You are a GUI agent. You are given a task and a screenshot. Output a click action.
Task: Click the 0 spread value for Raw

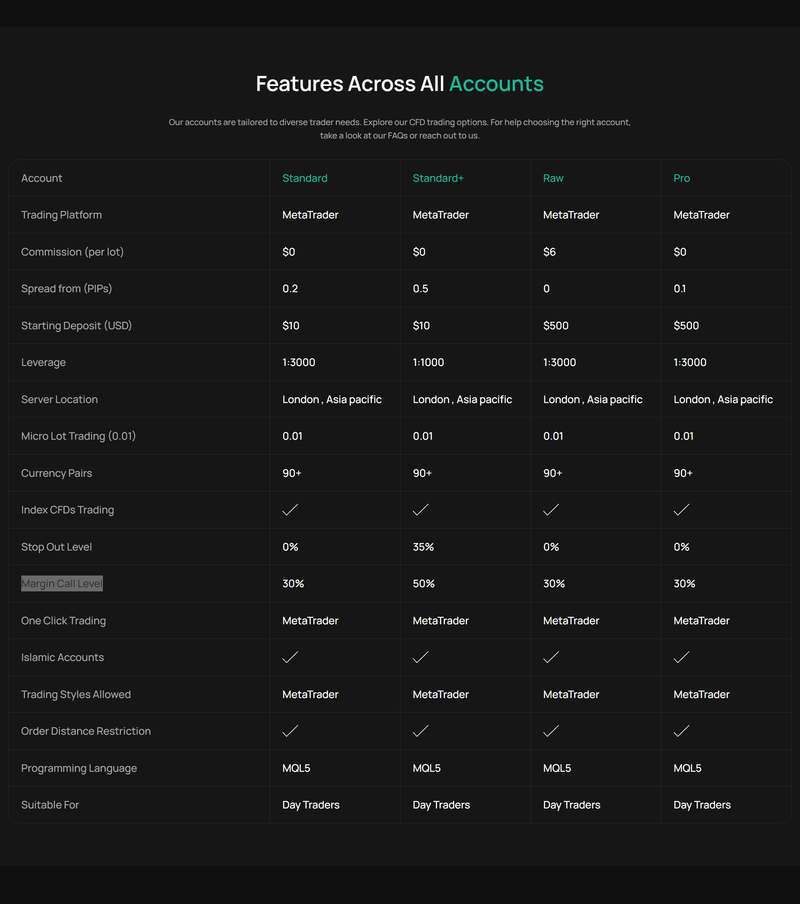546,289
